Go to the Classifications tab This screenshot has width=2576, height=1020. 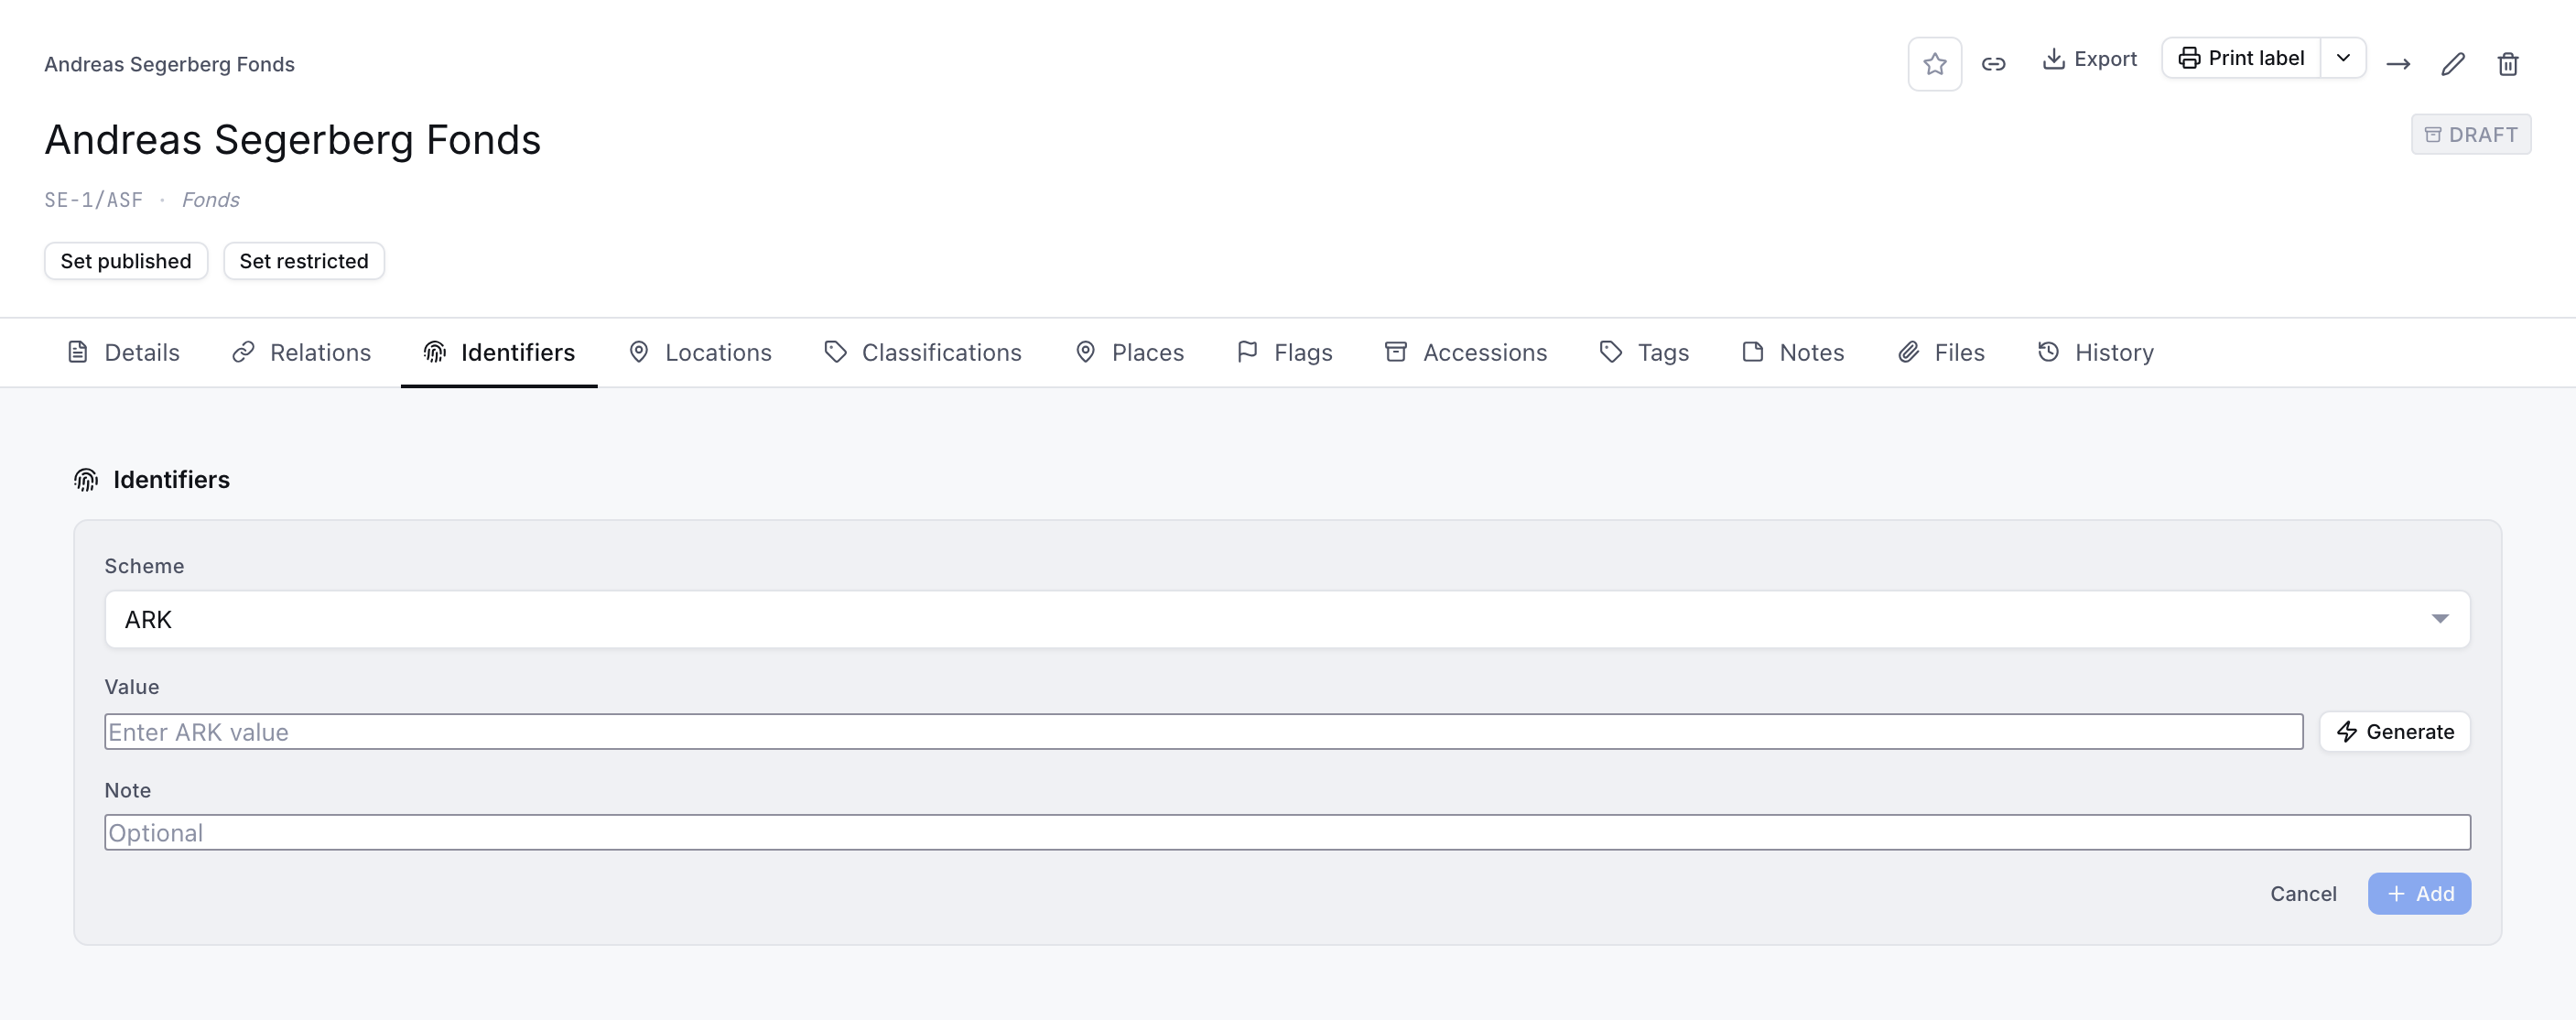click(922, 352)
